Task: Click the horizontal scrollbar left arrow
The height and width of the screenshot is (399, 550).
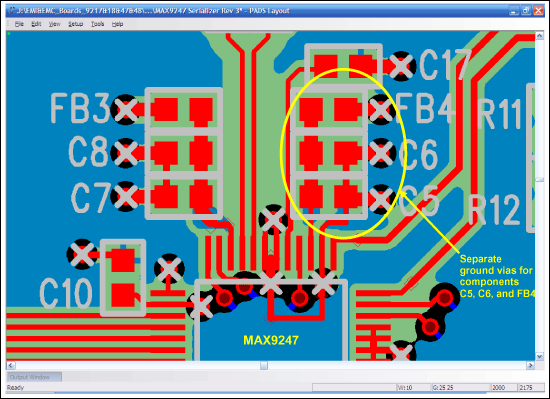Action: (x=11, y=366)
